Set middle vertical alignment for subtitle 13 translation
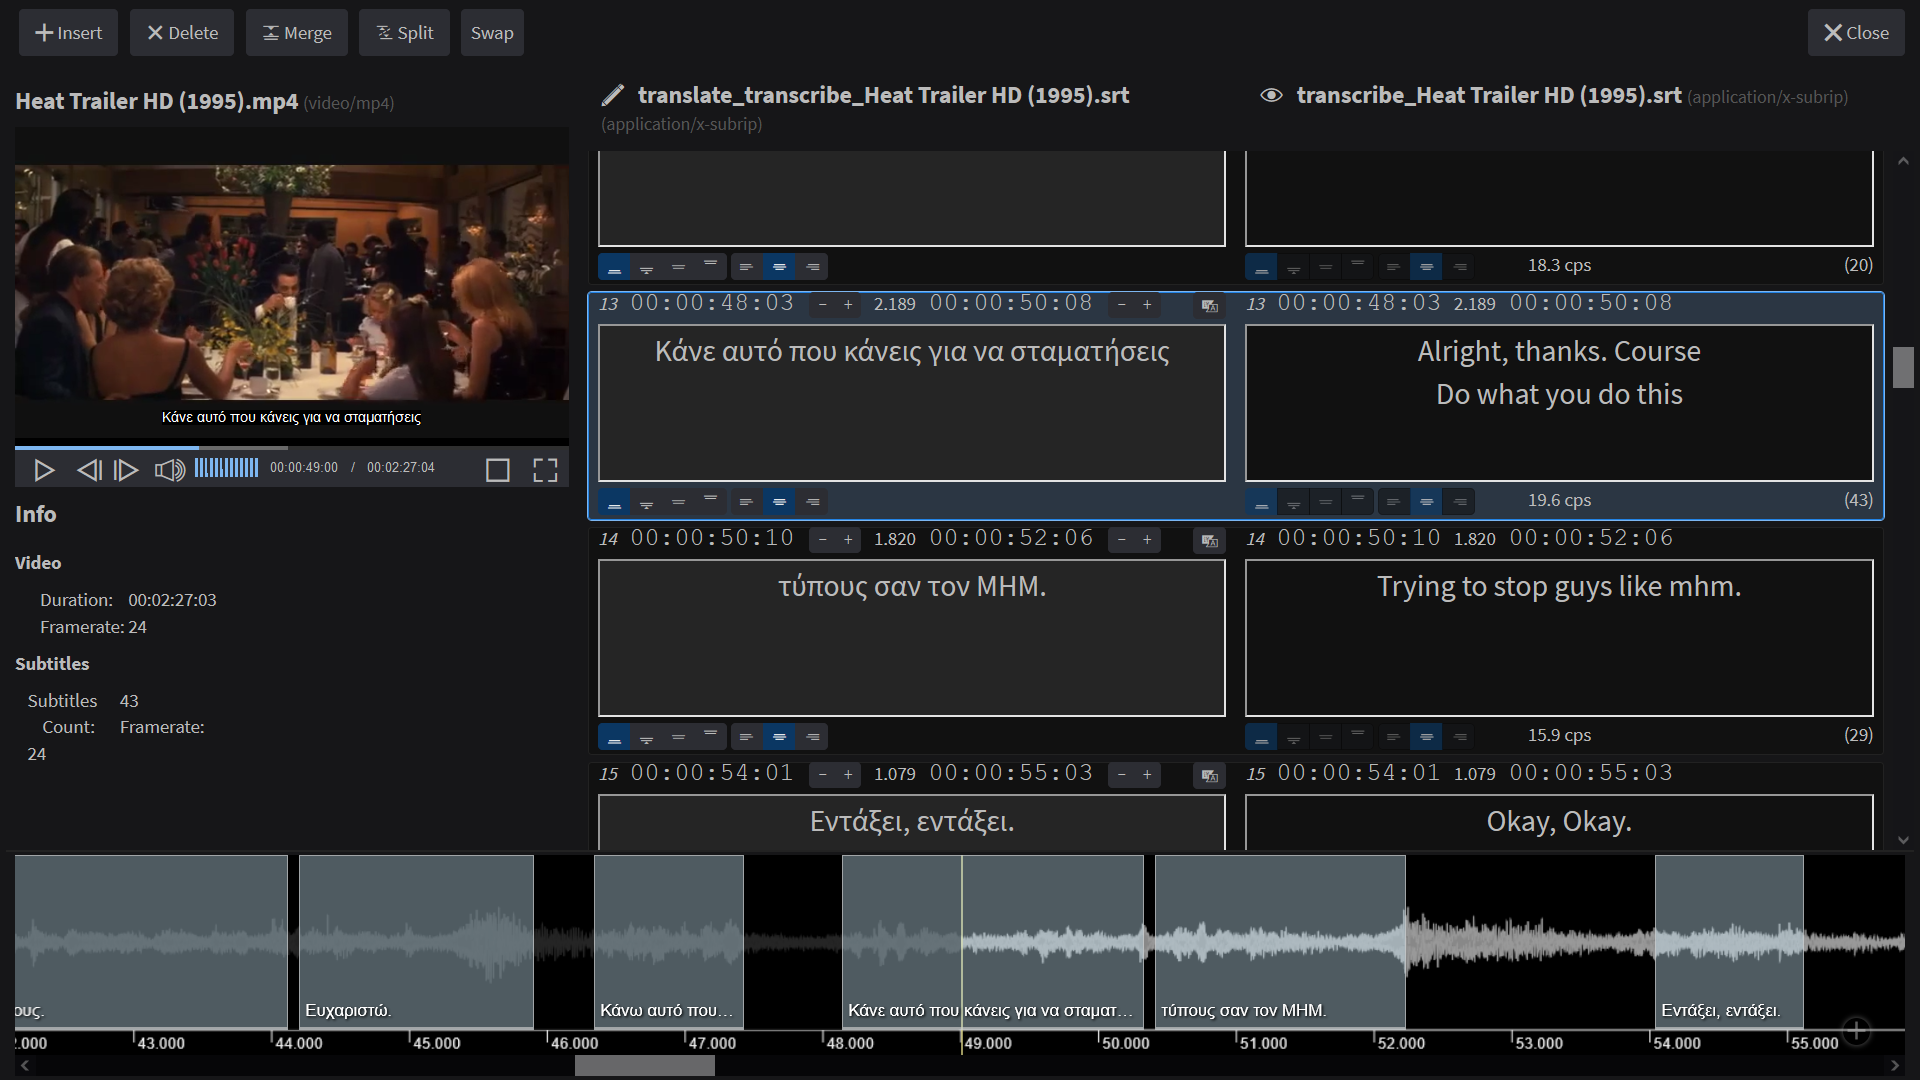 pos(678,502)
